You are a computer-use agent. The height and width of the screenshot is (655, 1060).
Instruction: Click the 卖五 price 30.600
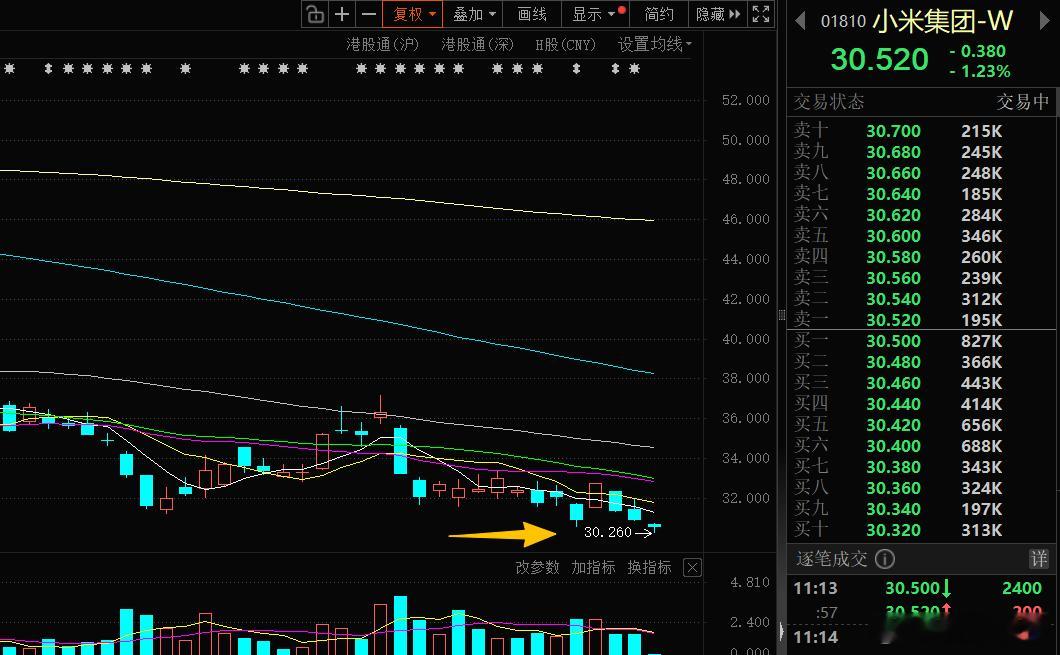pos(893,236)
